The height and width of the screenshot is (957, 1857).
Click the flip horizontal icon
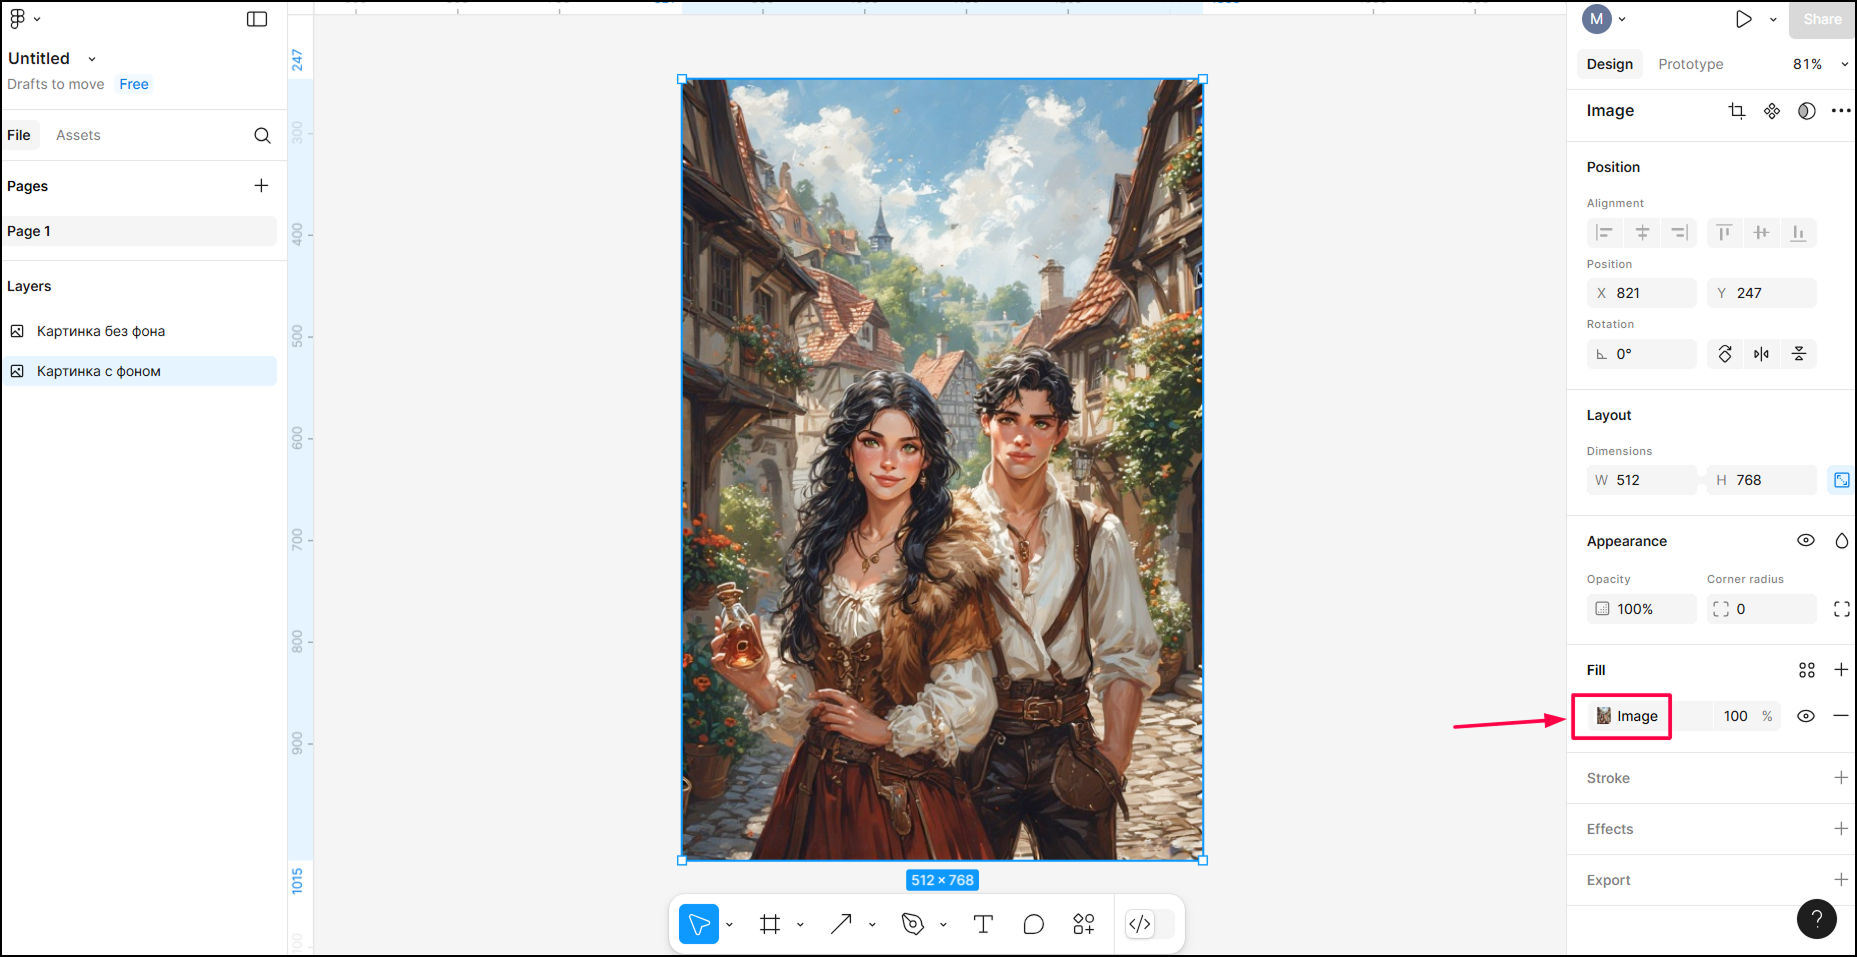(1761, 354)
